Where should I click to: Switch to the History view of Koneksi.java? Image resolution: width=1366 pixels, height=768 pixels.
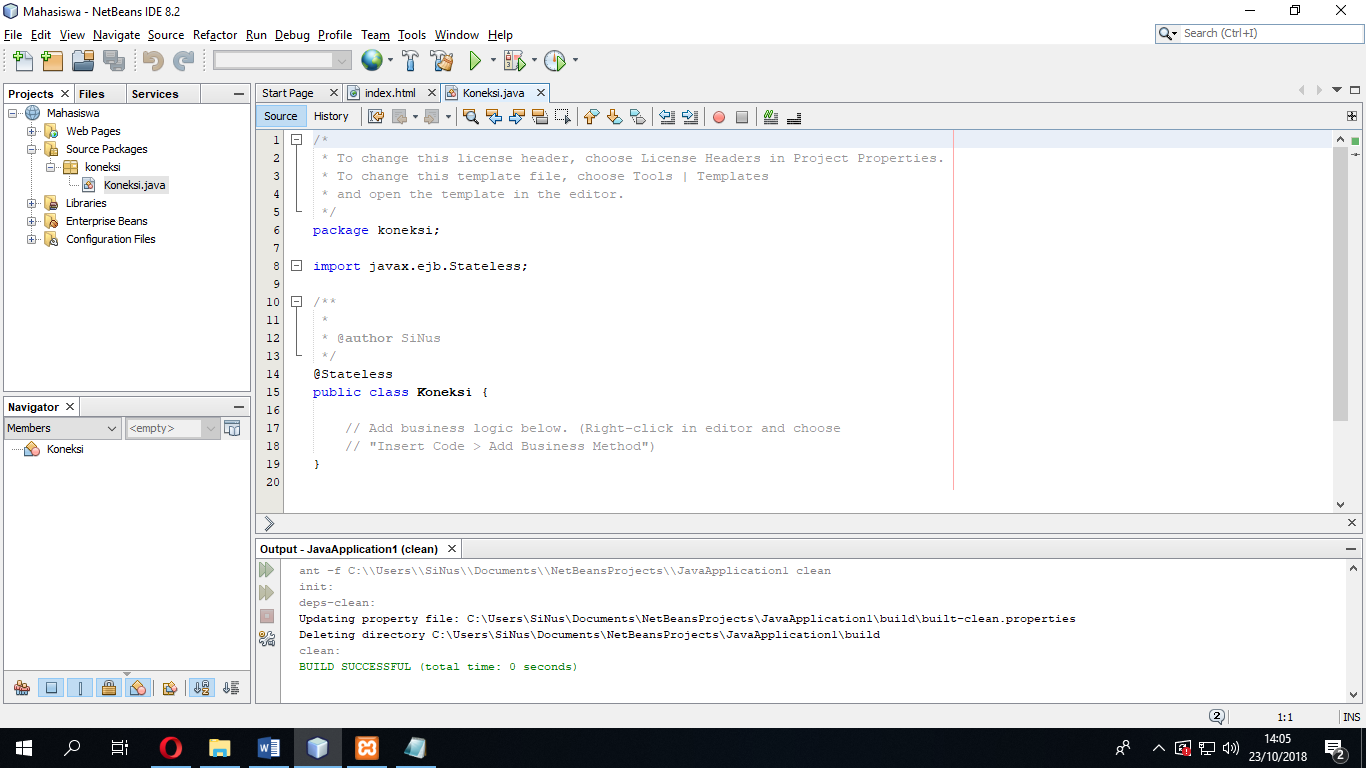point(332,116)
